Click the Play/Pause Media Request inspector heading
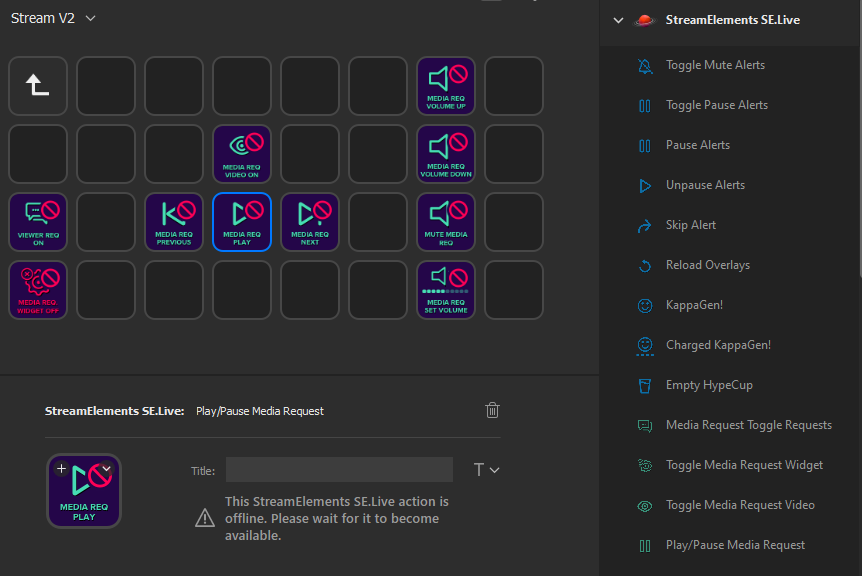Image resolution: width=862 pixels, height=576 pixels. point(259,411)
